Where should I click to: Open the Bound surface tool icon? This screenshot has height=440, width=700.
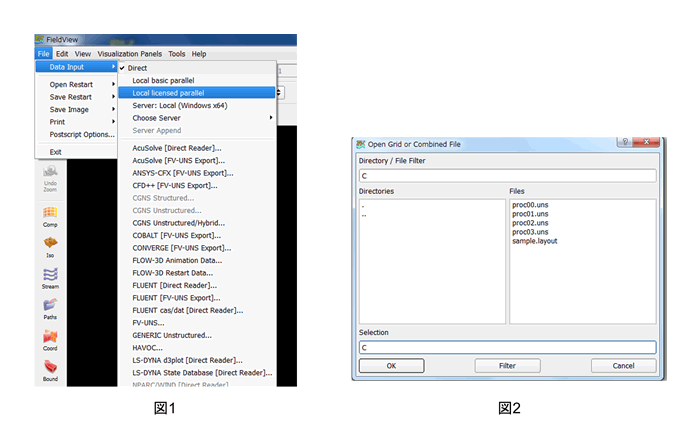pyautogui.click(x=50, y=369)
